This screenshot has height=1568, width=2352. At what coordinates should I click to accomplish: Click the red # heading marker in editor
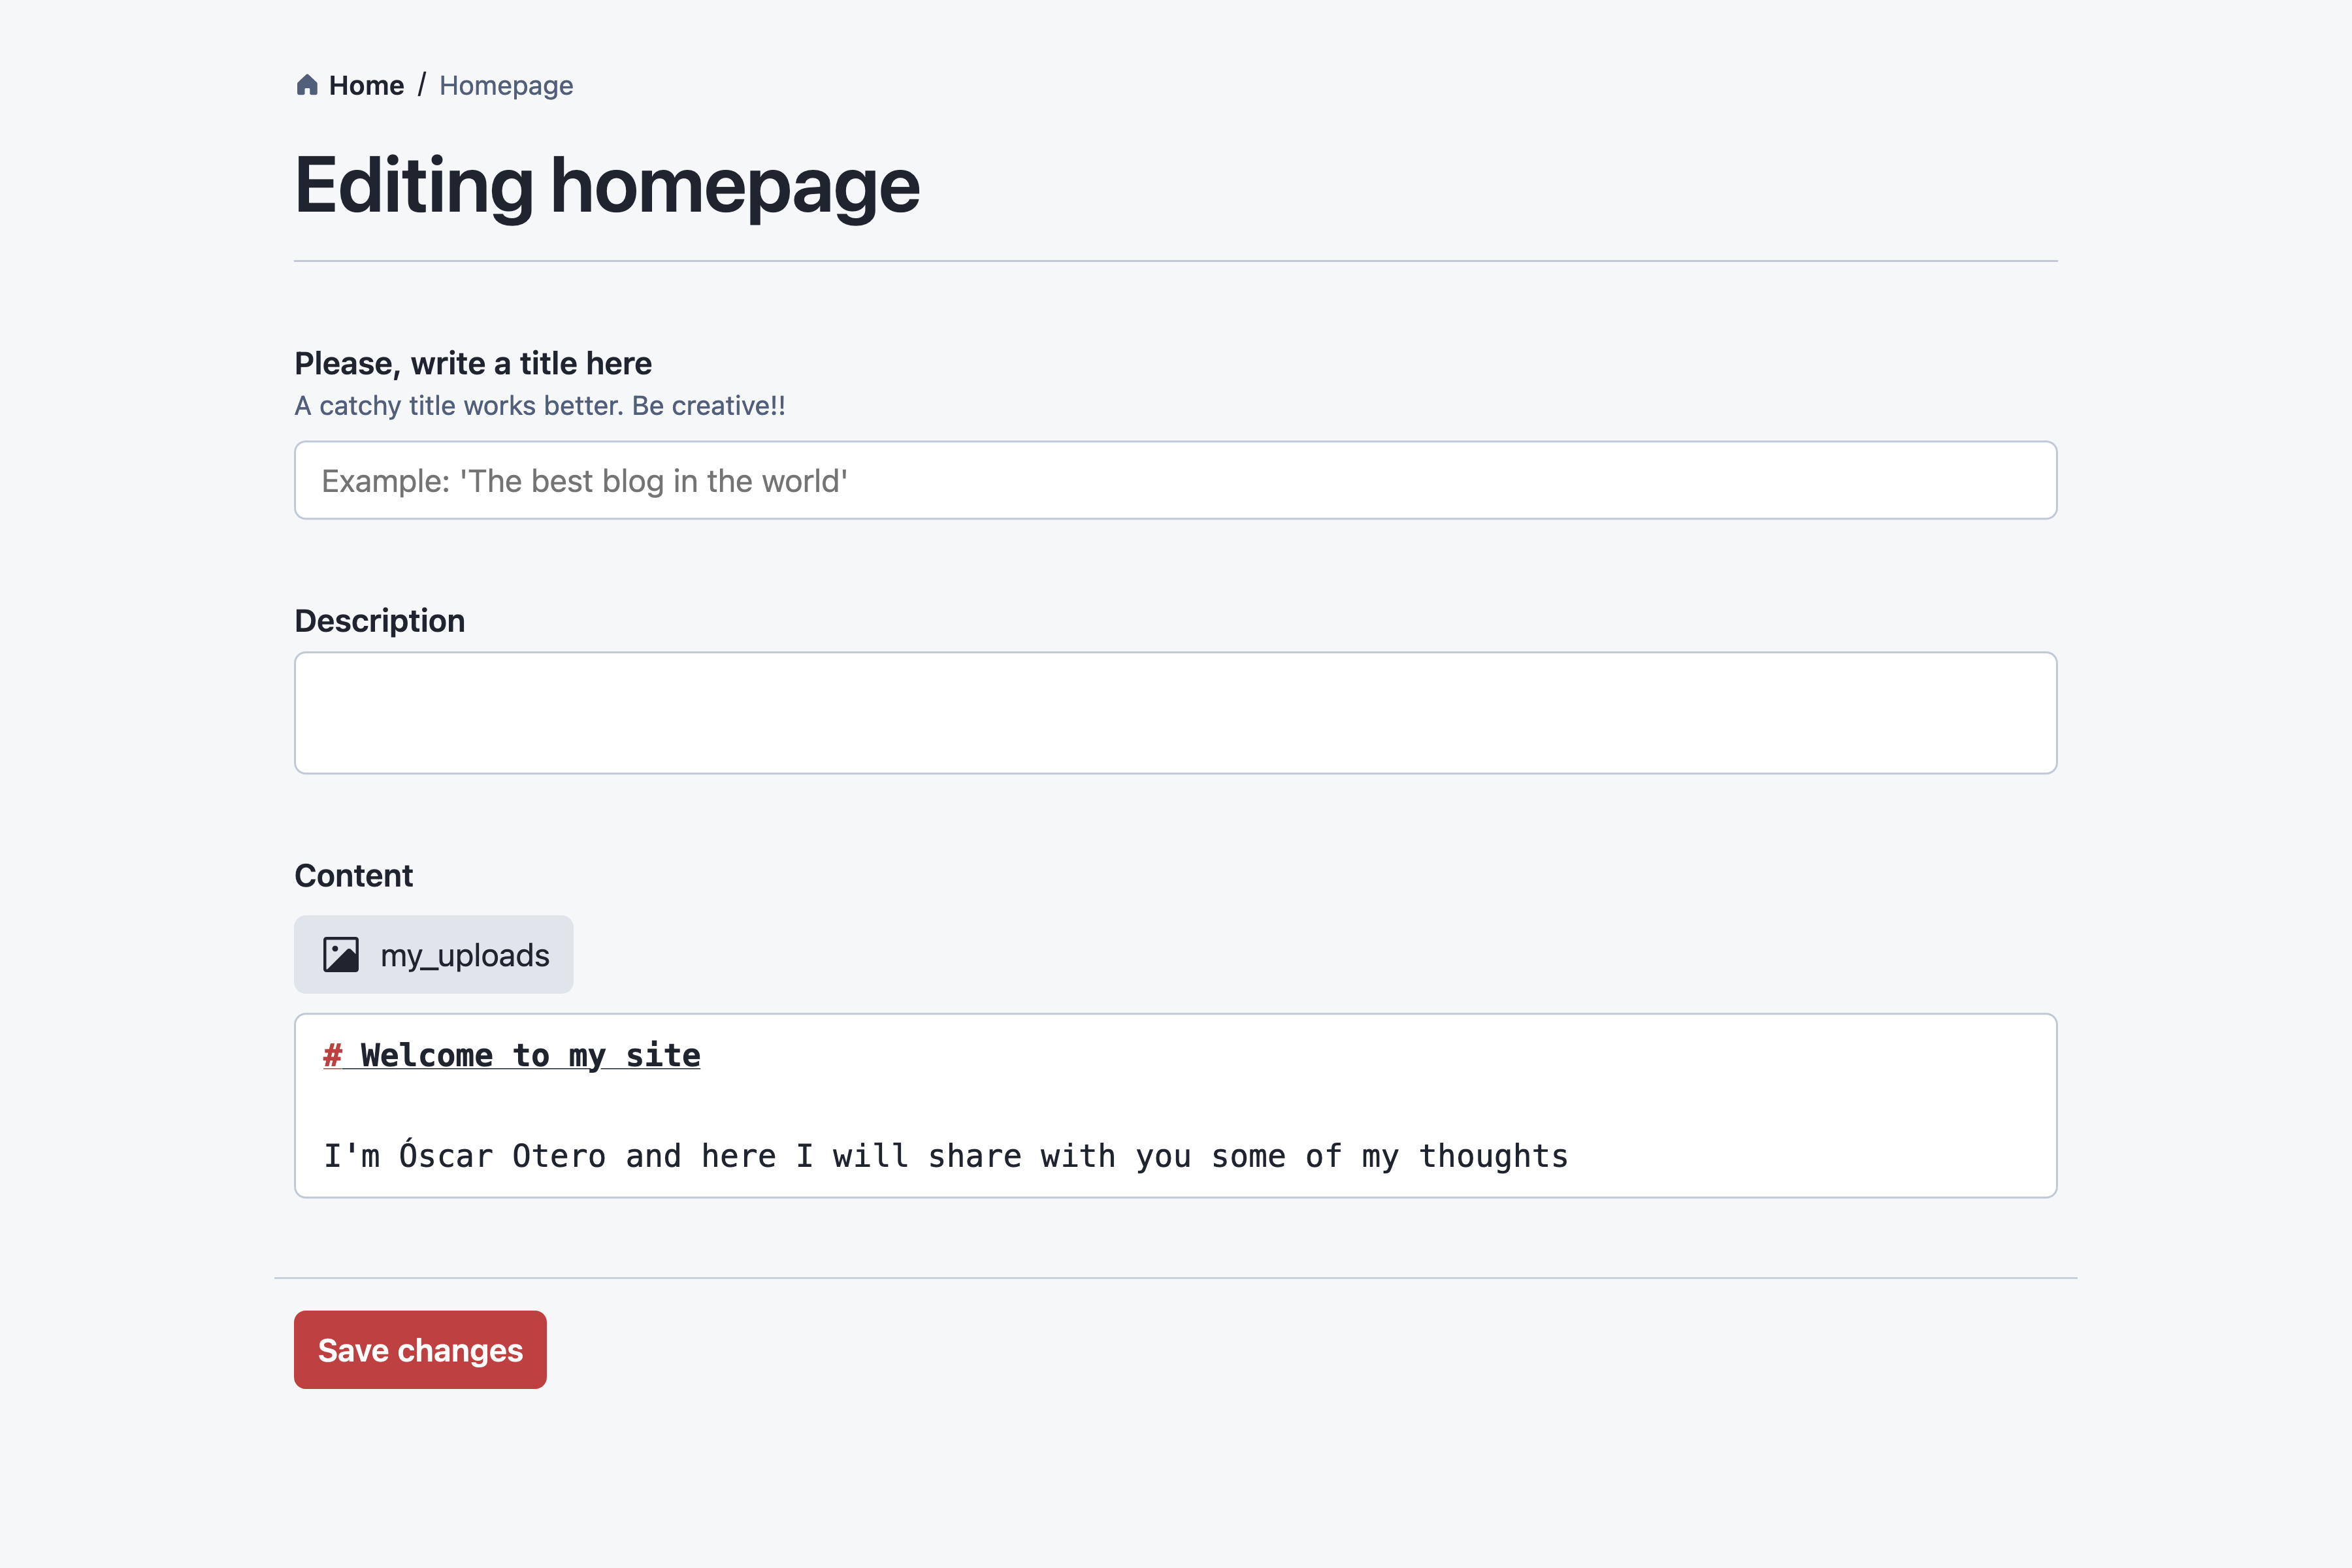331,1054
